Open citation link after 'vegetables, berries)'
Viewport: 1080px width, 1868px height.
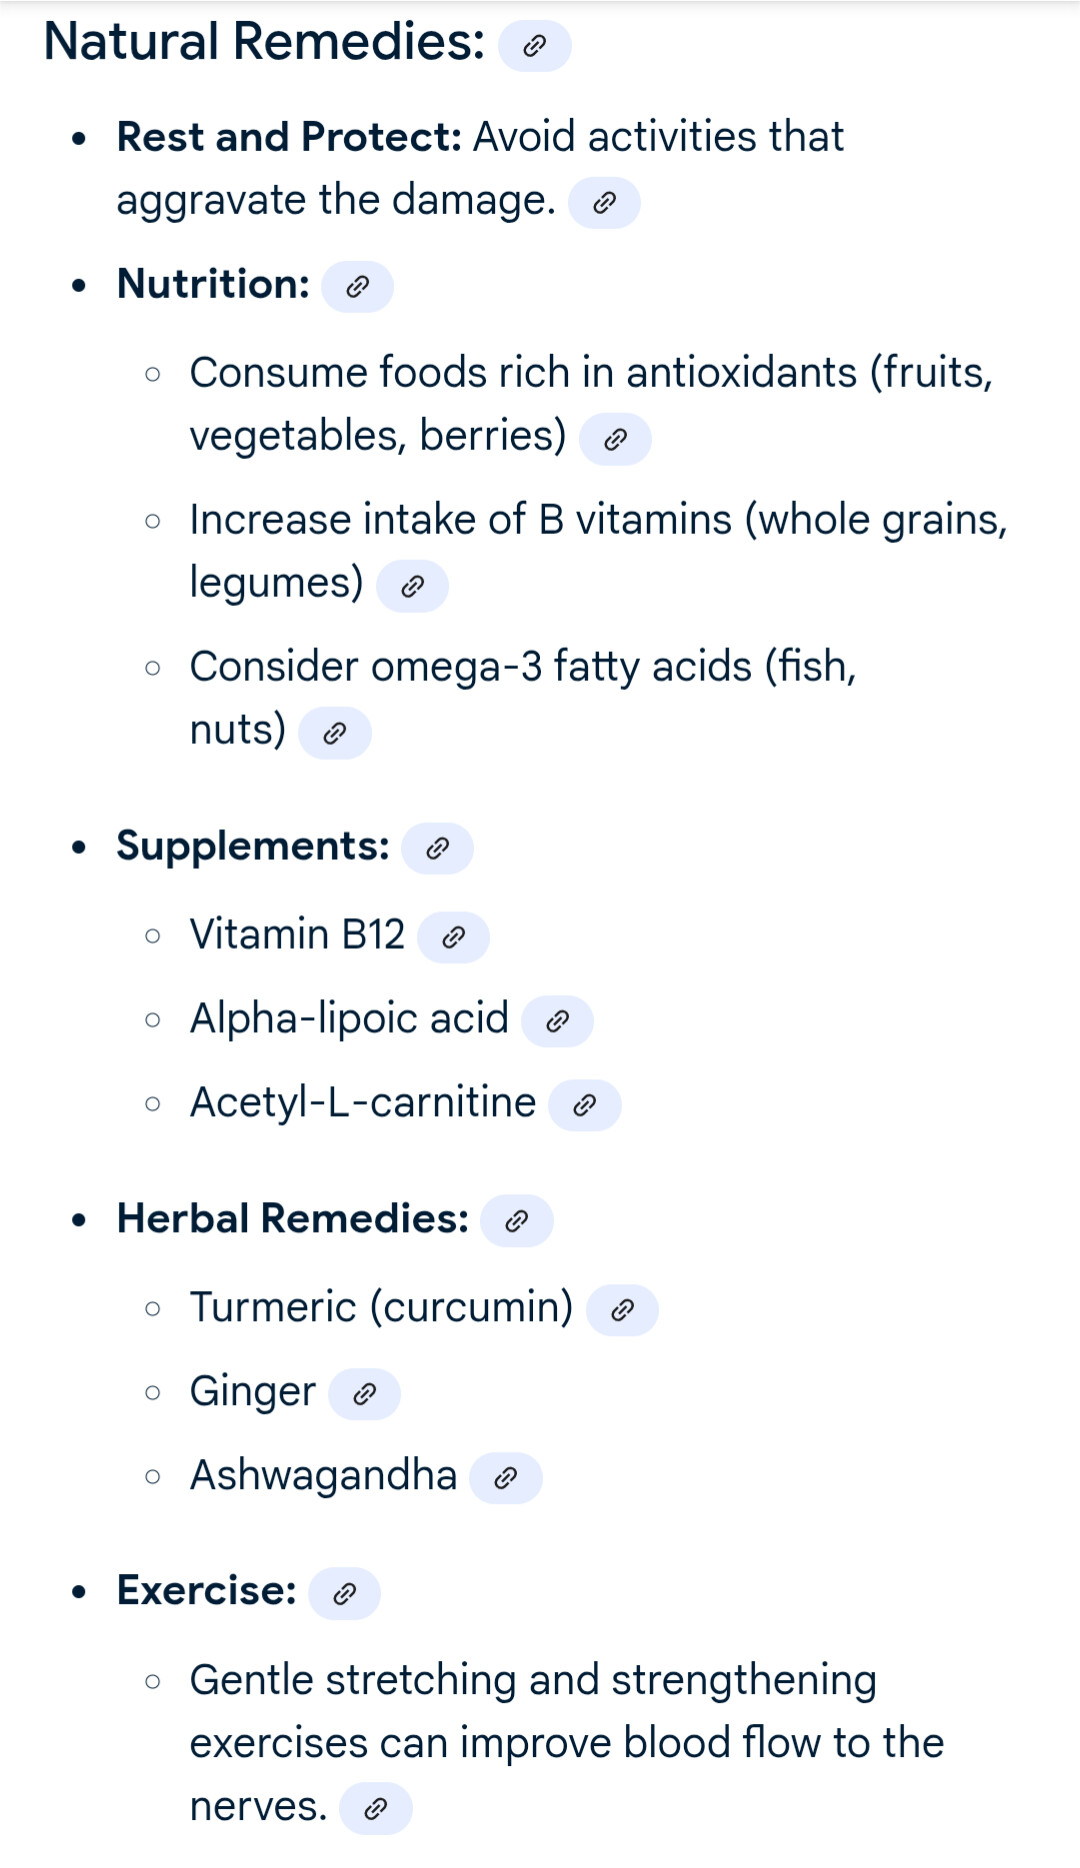click(x=615, y=439)
